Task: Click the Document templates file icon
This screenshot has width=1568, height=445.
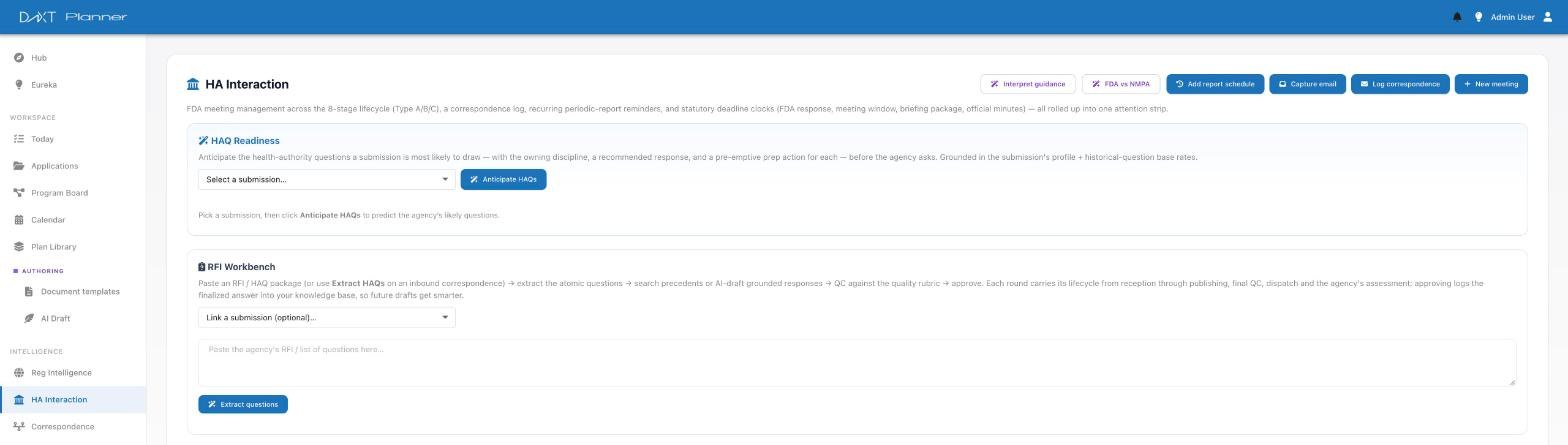Action: tap(29, 292)
